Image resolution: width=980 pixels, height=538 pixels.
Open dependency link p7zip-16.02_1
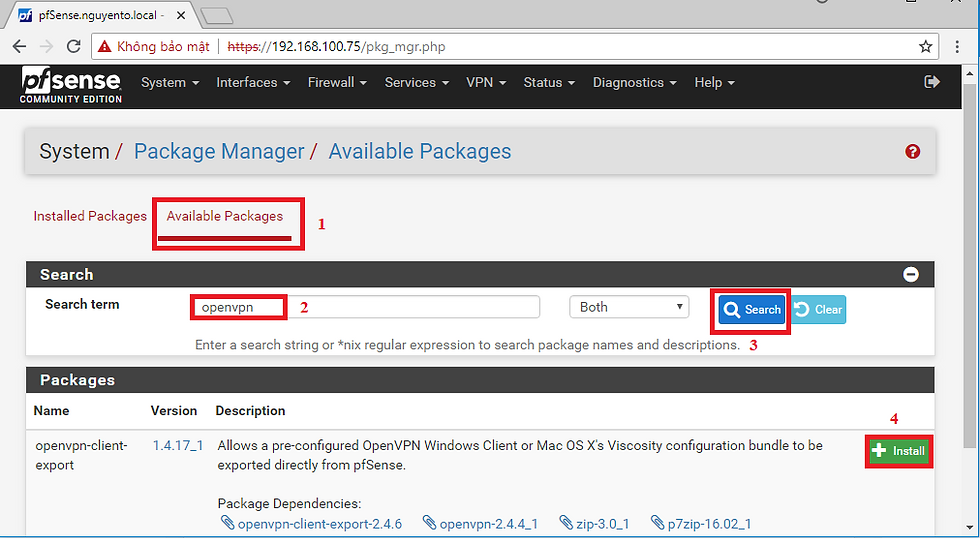point(701,523)
